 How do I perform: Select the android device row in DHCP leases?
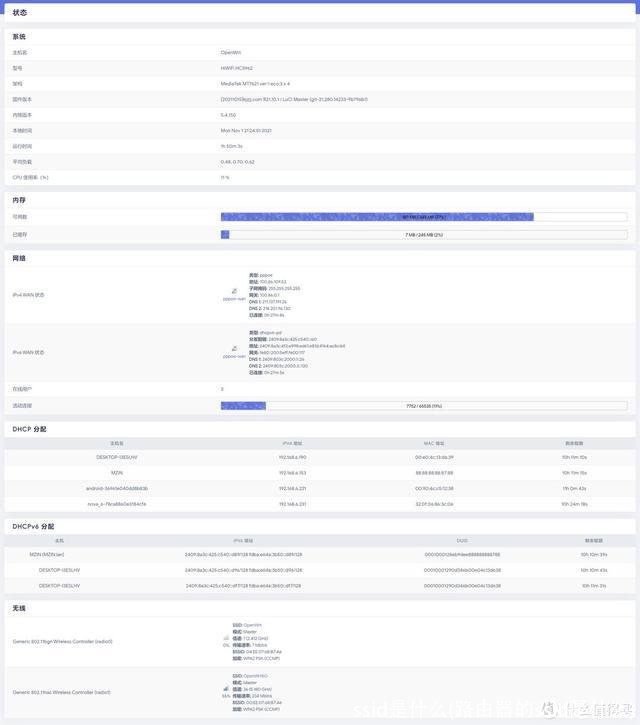coord(116,488)
